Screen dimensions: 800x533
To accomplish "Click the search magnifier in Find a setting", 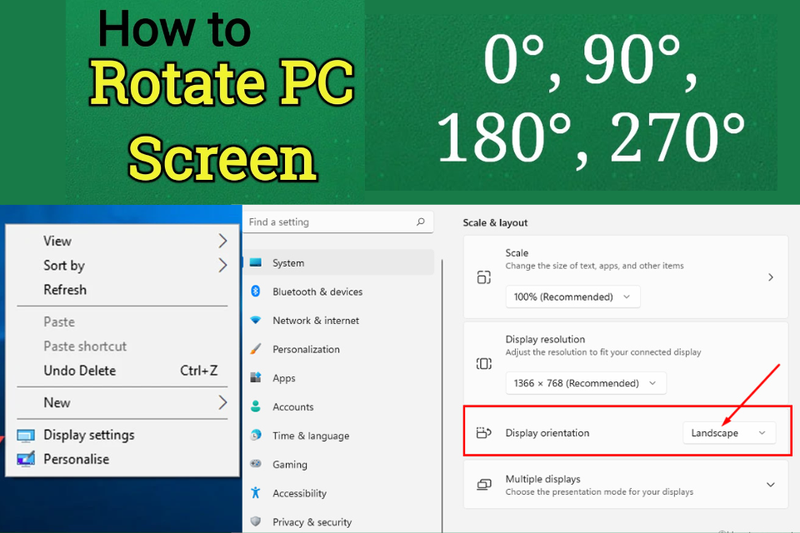I will 420,222.
